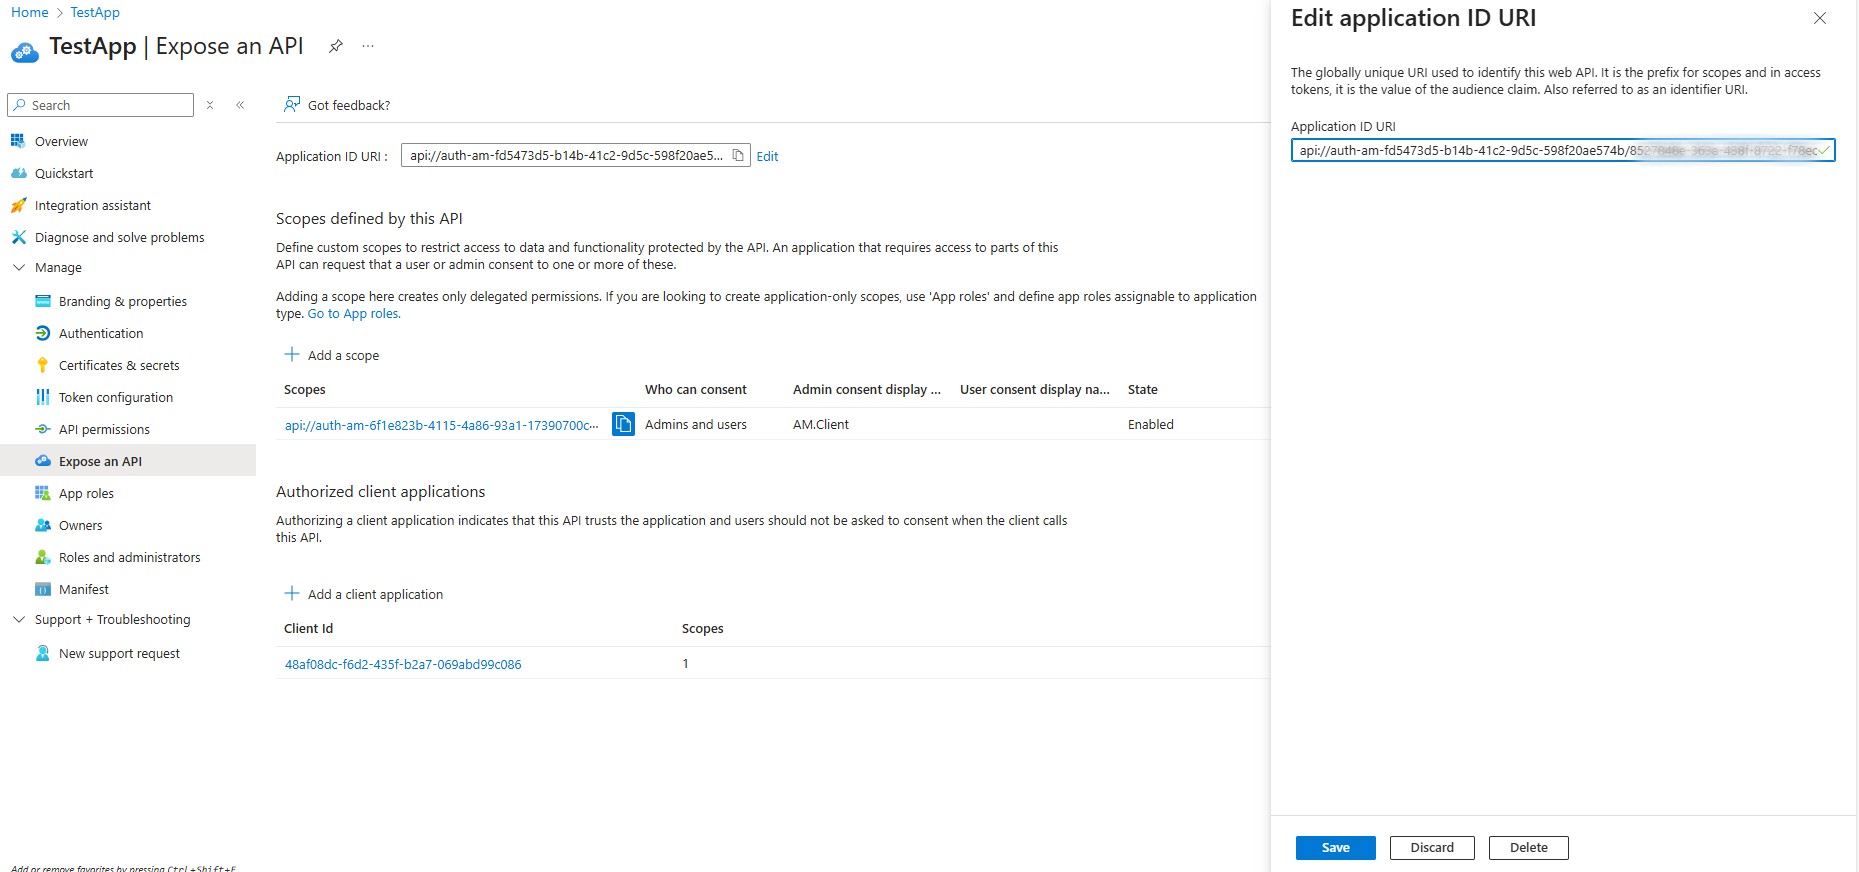This screenshot has height=872, width=1859.
Task: Click the Quickstart cloud icon
Action: tap(18, 173)
